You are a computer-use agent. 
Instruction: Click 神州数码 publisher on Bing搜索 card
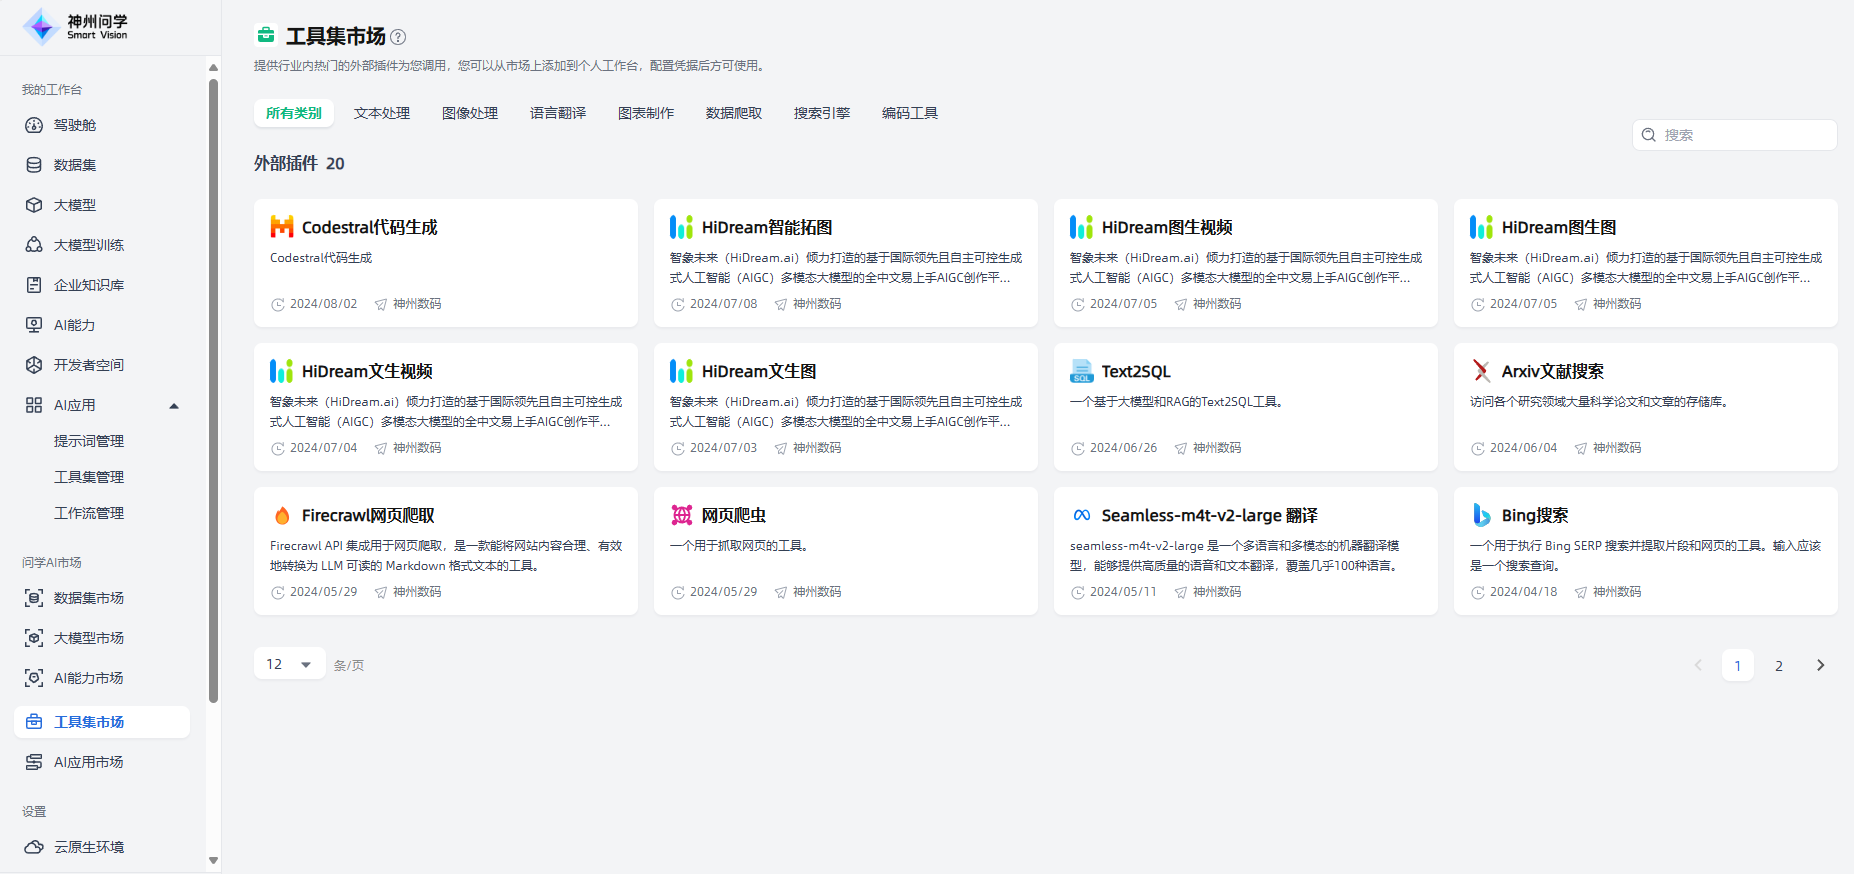tap(1617, 592)
